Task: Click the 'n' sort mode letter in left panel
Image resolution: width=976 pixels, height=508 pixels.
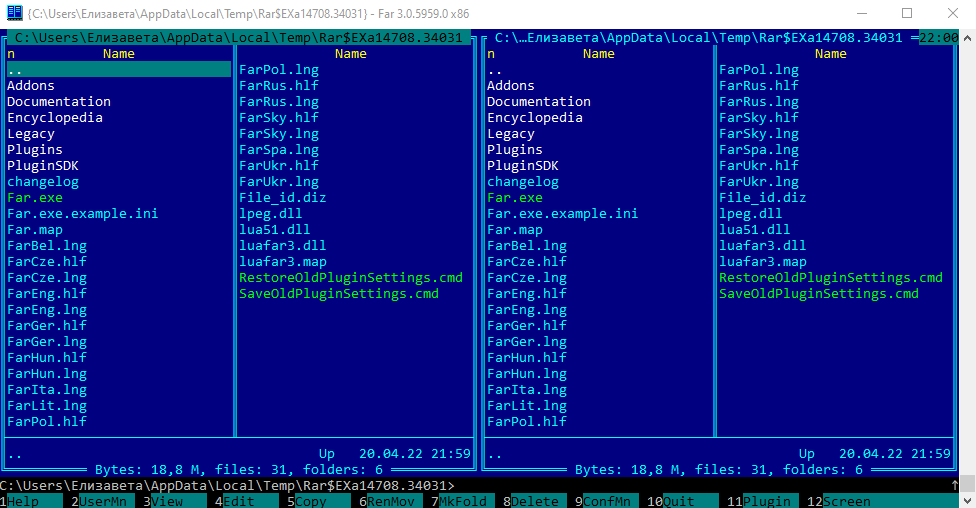Action: [11, 54]
